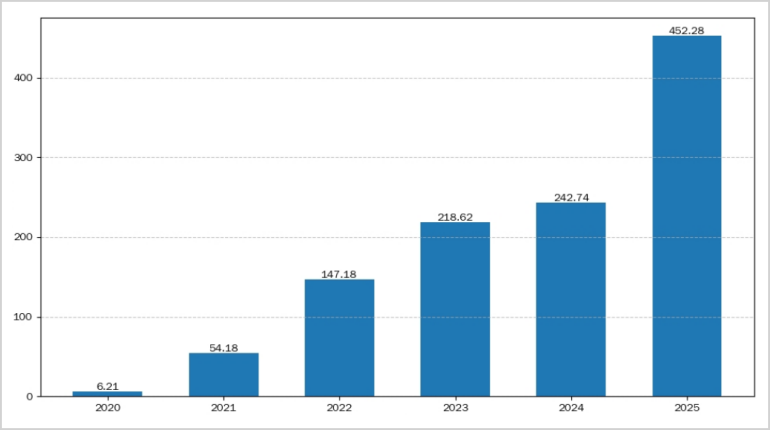Click the 2020 x-axis label
The height and width of the screenshot is (430, 770).
click(x=107, y=408)
